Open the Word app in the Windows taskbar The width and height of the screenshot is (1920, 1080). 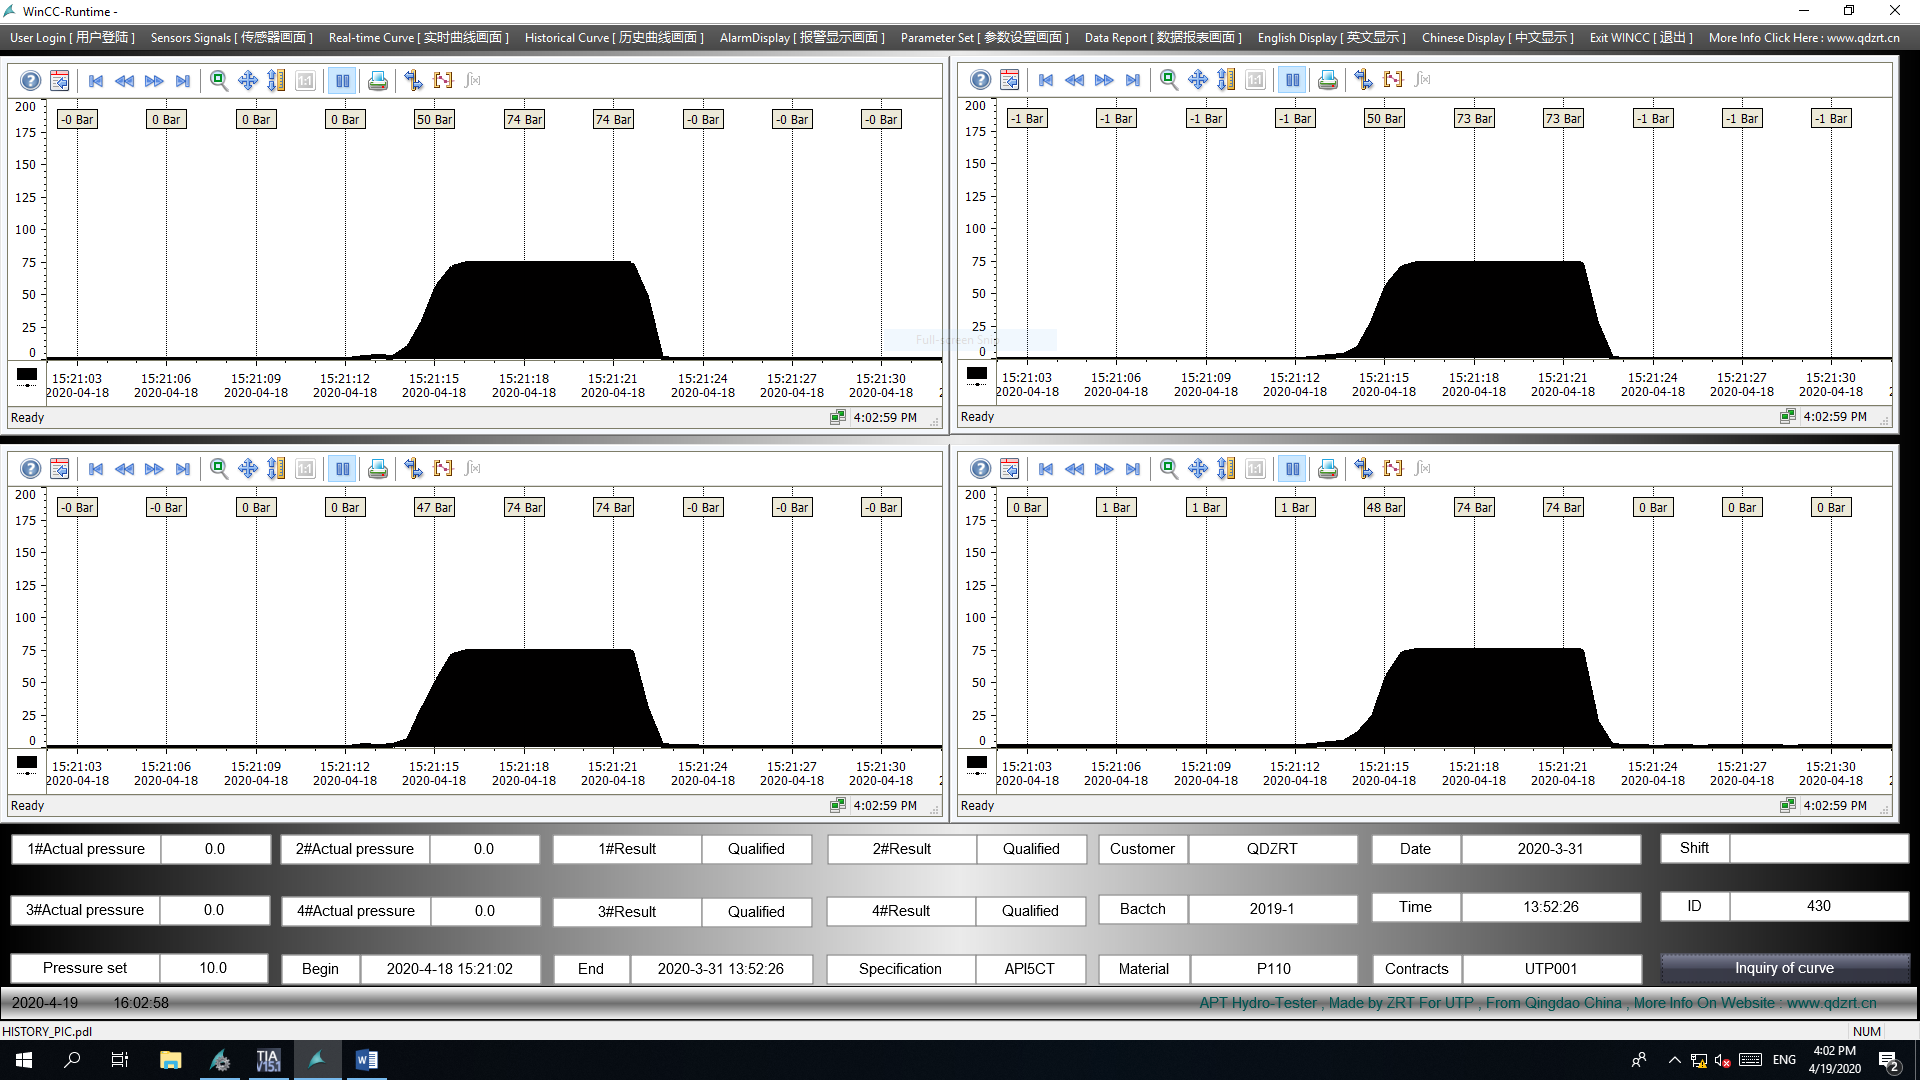click(366, 1060)
